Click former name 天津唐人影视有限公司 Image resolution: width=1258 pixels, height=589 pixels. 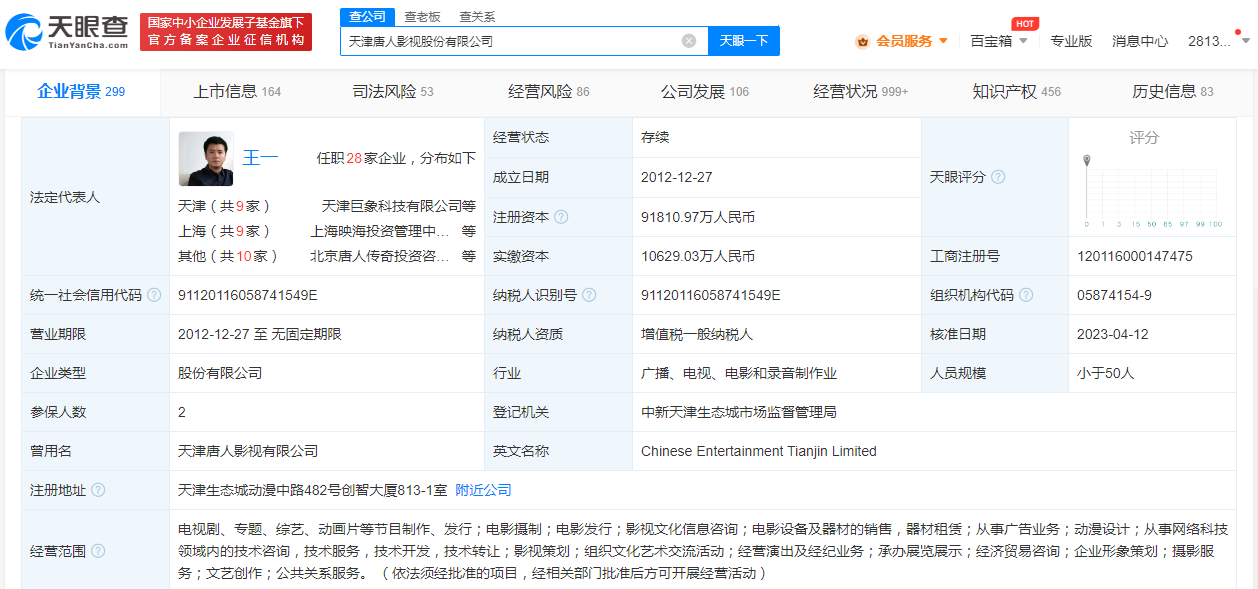click(x=248, y=451)
